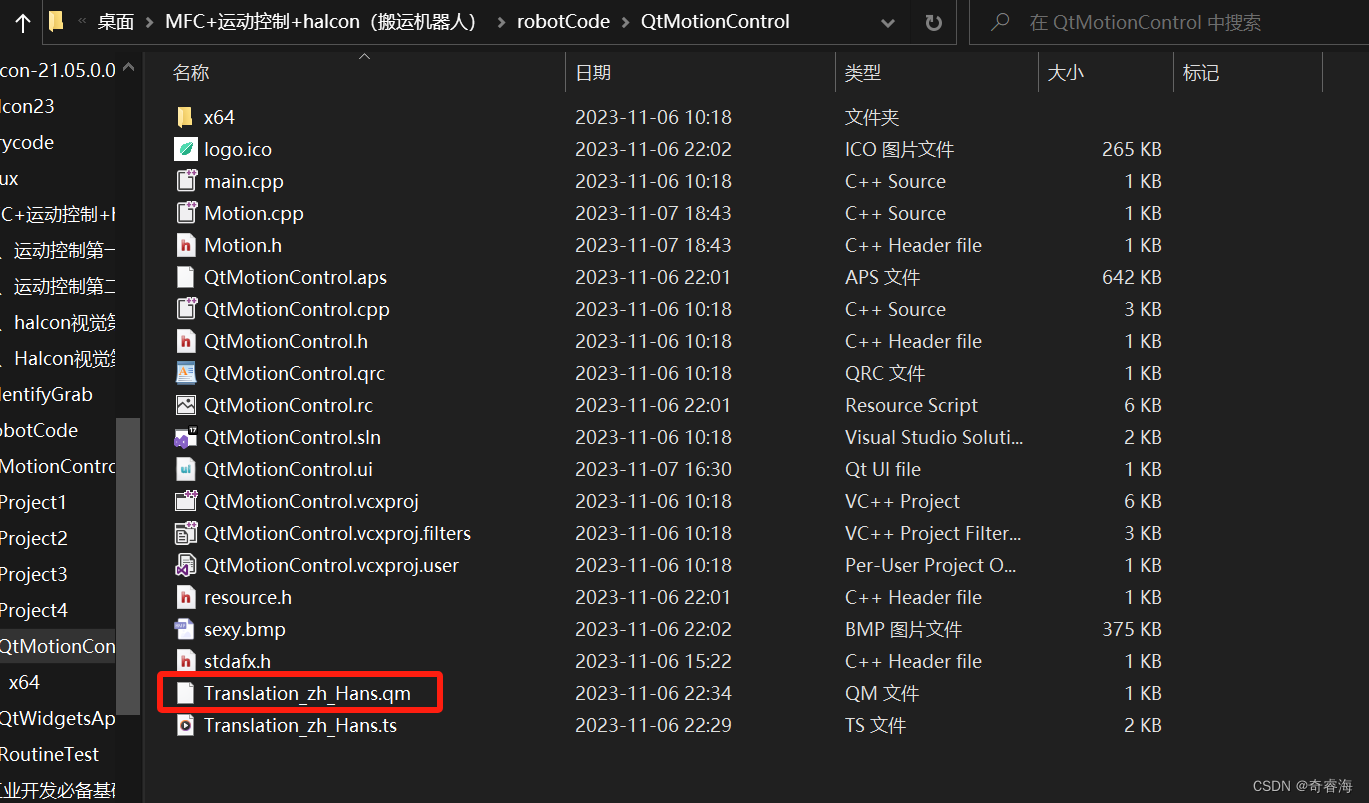Screen dimensions: 1369x803
Task: Select the Translation_zh_Hans.qm file name
Action: [307, 693]
